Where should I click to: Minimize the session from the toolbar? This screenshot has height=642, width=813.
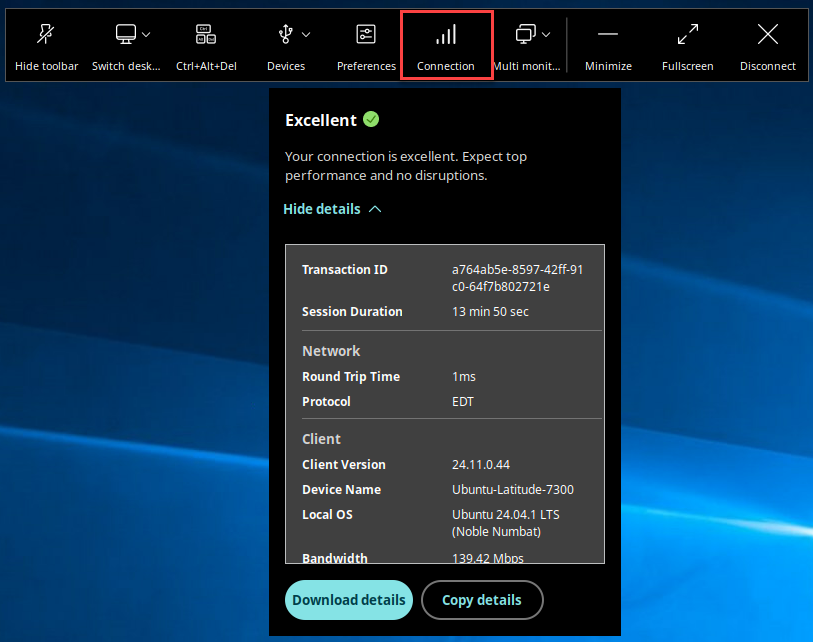[x=608, y=35]
